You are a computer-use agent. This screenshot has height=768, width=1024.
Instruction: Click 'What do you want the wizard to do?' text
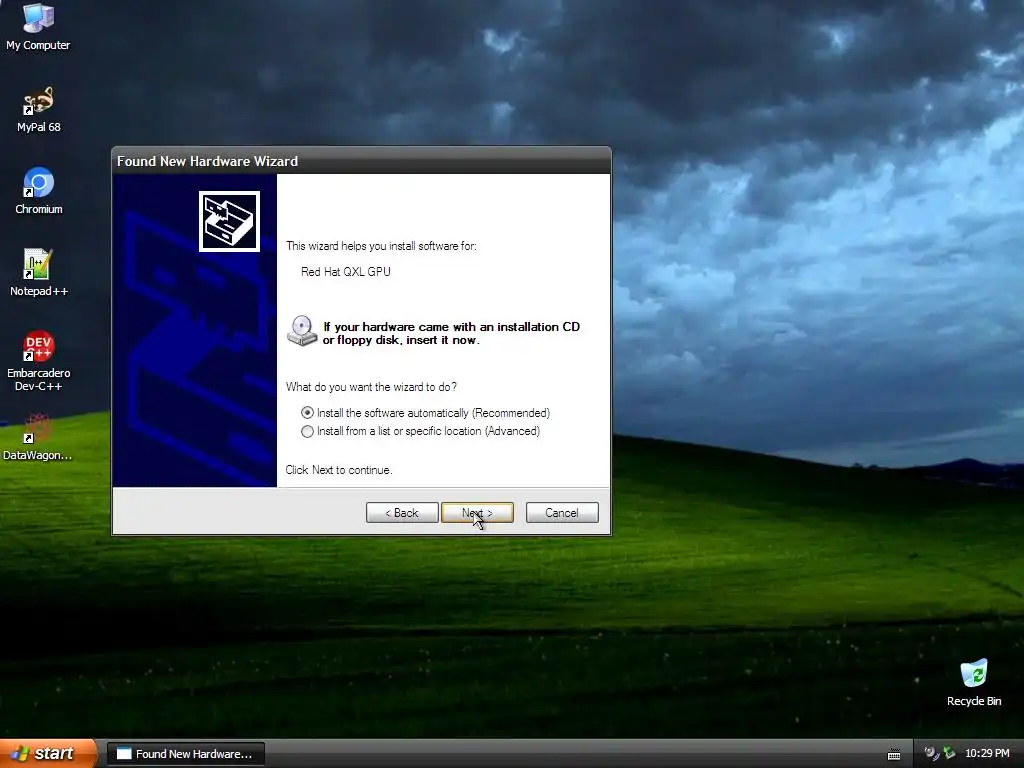(x=371, y=387)
